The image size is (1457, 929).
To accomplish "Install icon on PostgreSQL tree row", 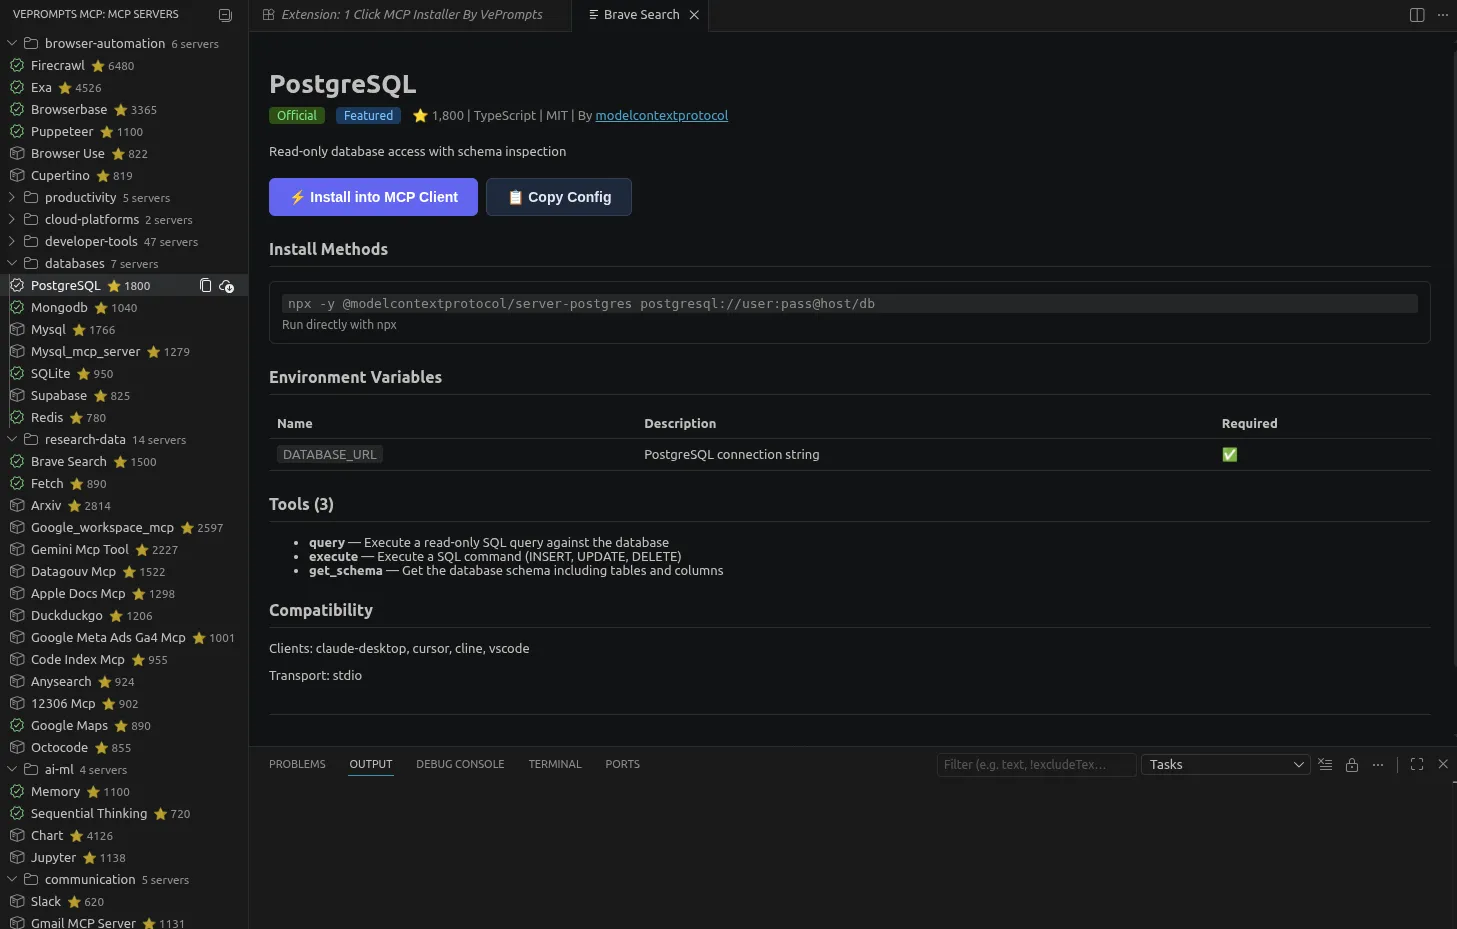I will tap(227, 286).
